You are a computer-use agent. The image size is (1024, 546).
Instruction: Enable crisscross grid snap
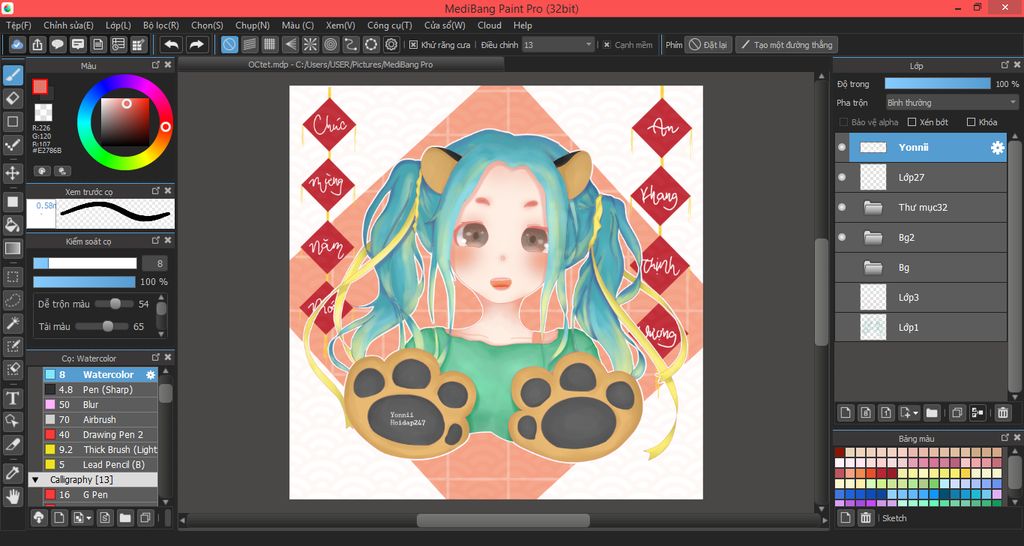(270, 44)
